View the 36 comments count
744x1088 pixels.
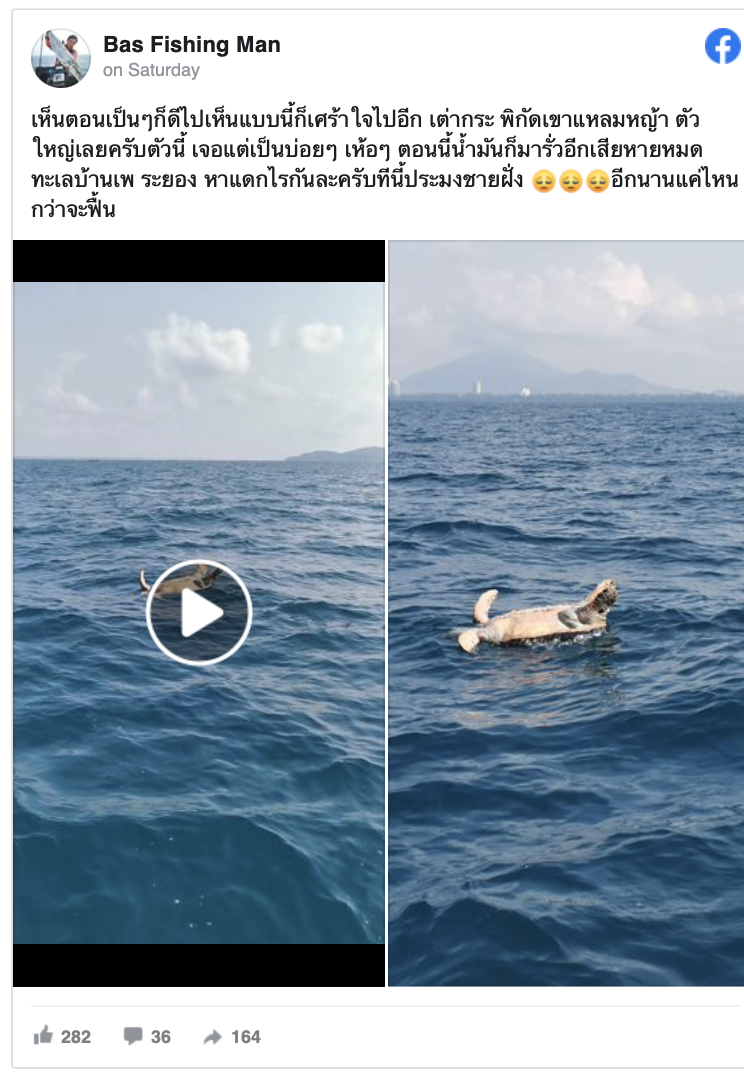(160, 1037)
